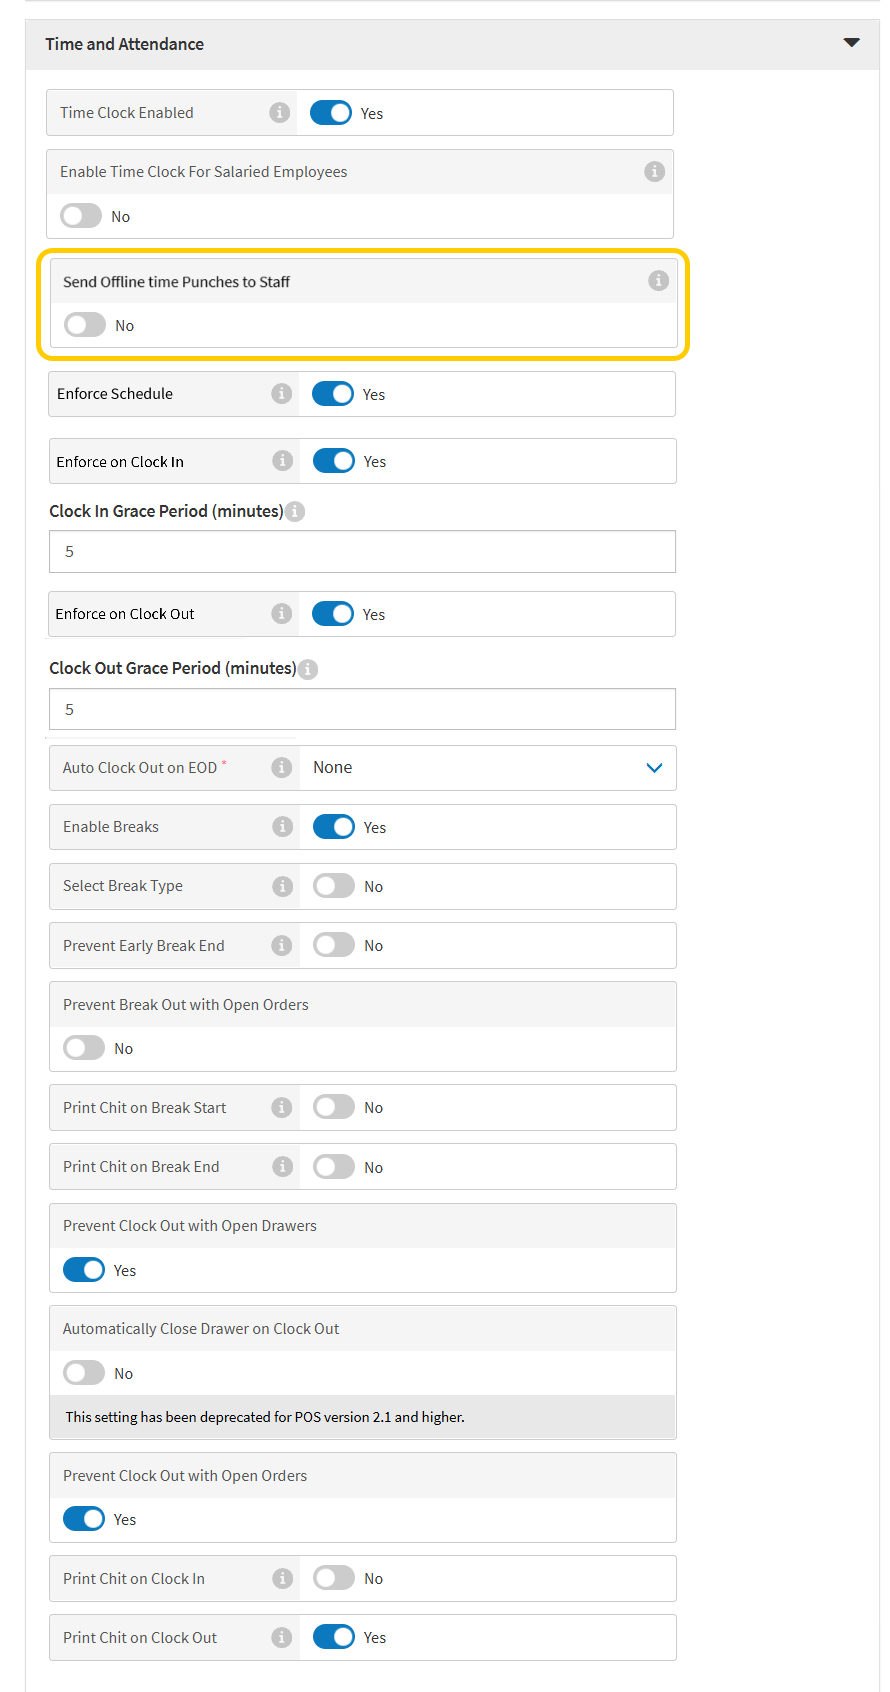The height and width of the screenshot is (1692, 890).
Task: Turn off Prevent Clock Out with Open Drawers
Action: (x=84, y=1270)
